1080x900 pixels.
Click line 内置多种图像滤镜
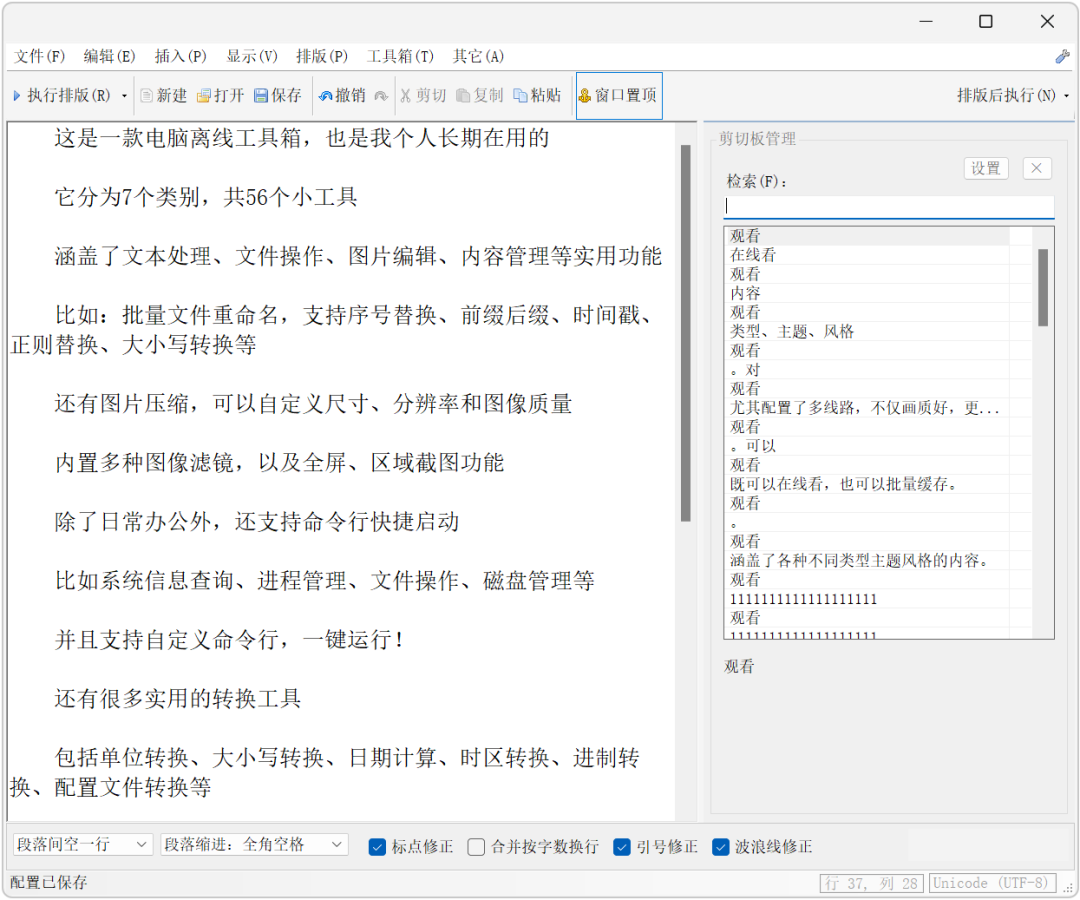point(280,463)
